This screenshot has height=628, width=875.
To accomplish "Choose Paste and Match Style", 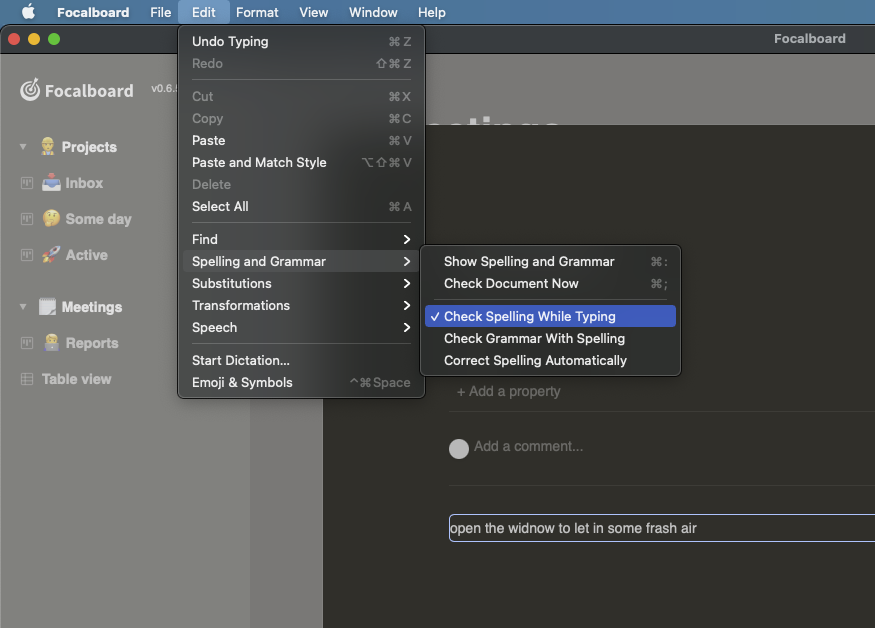I will pos(301,162).
